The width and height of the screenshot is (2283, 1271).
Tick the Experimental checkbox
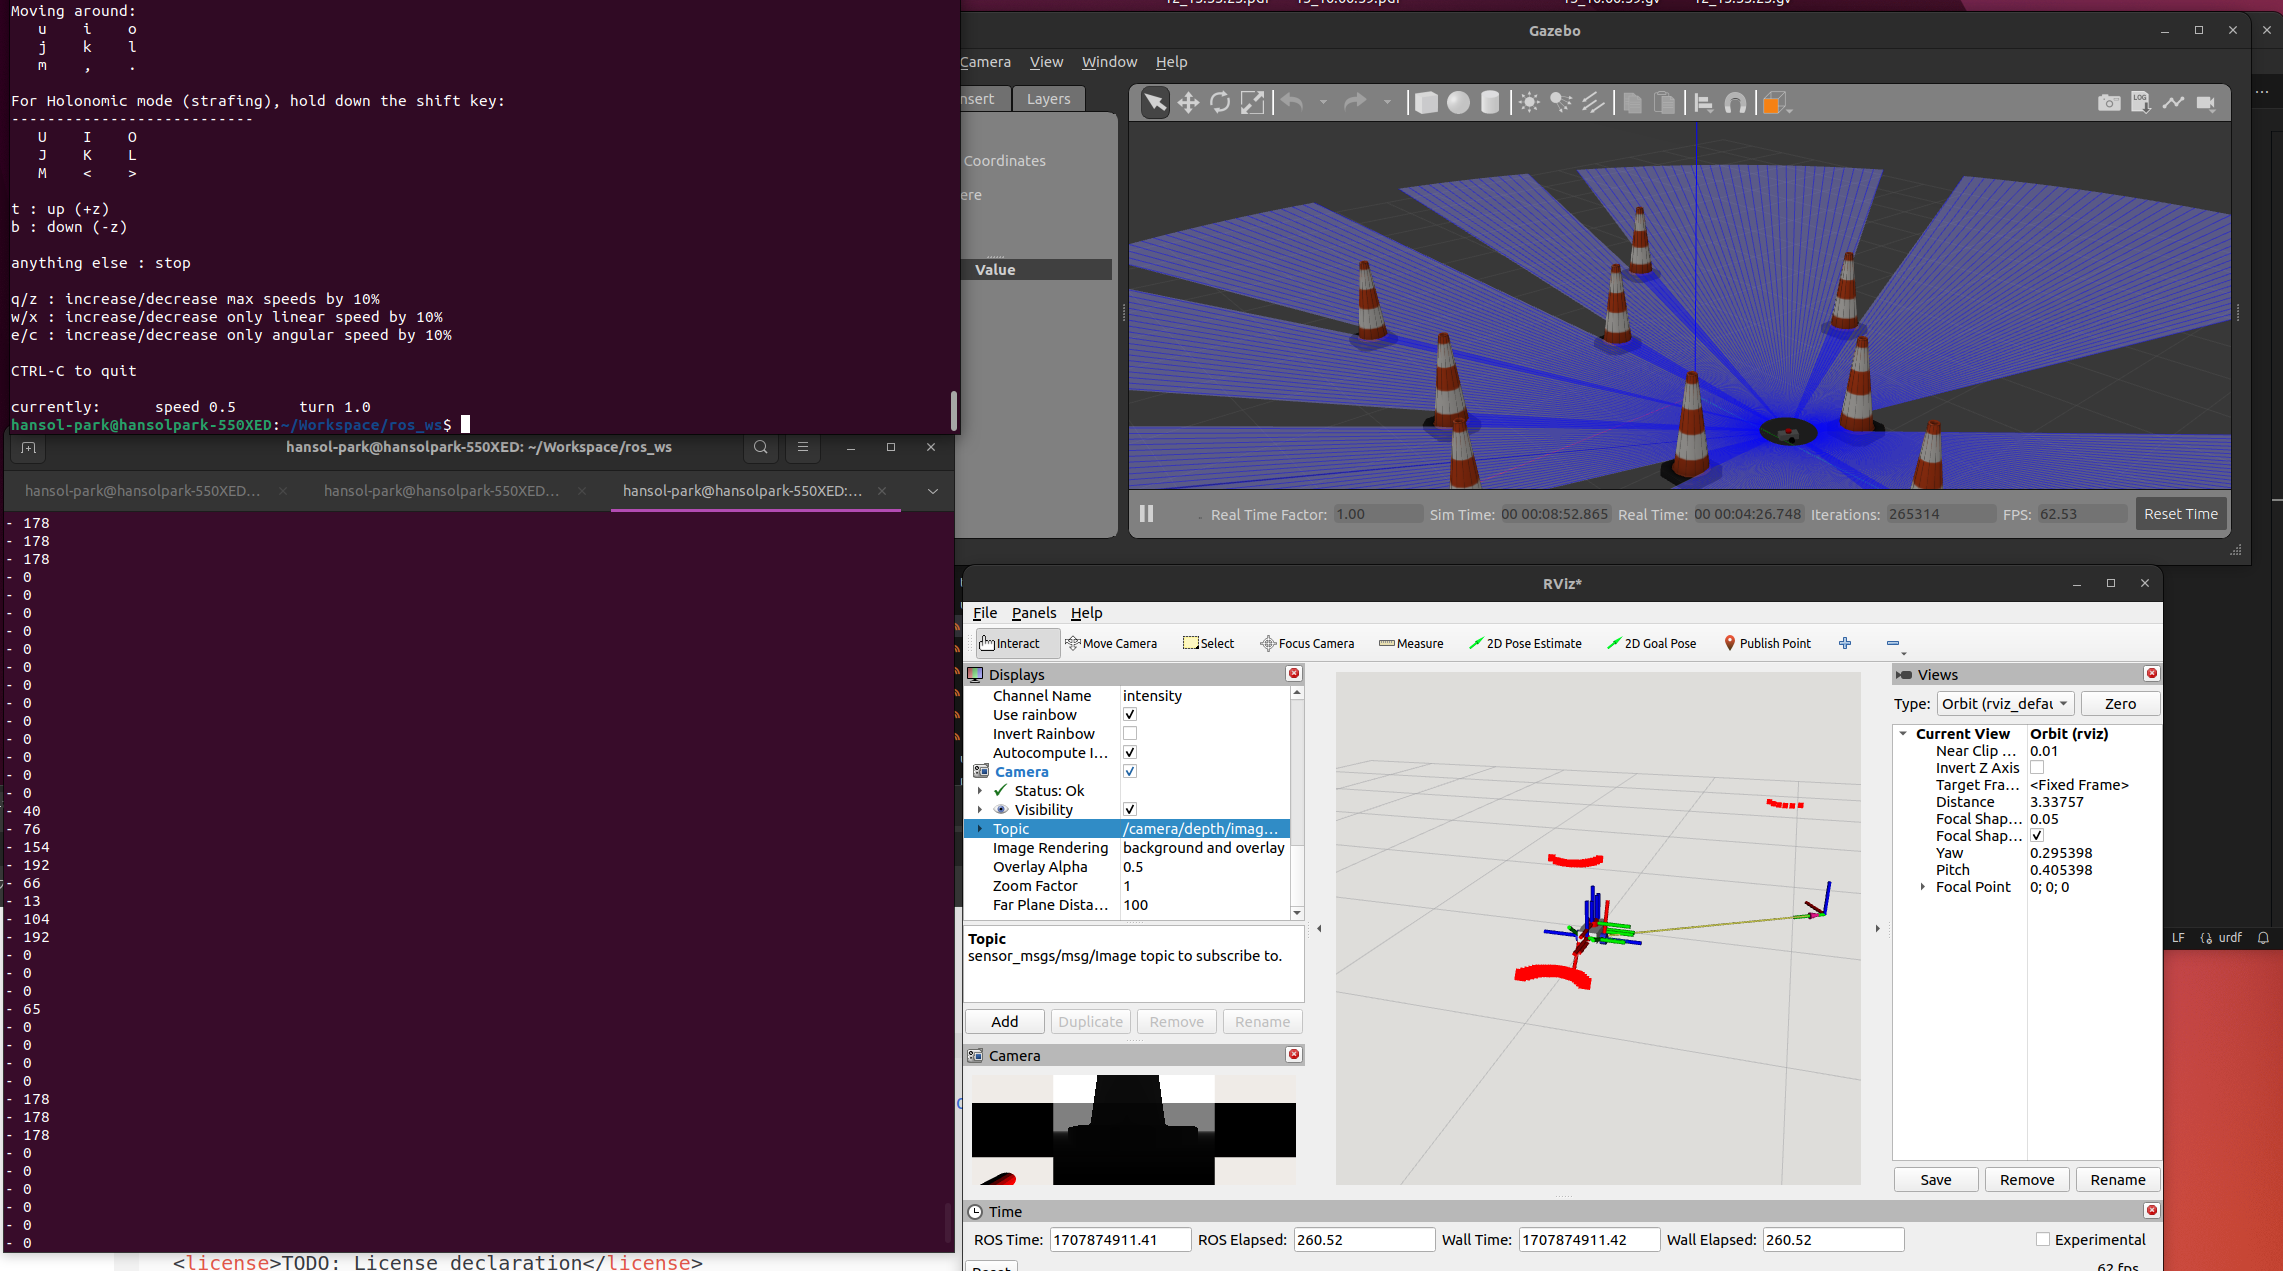tap(2043, 1240)
